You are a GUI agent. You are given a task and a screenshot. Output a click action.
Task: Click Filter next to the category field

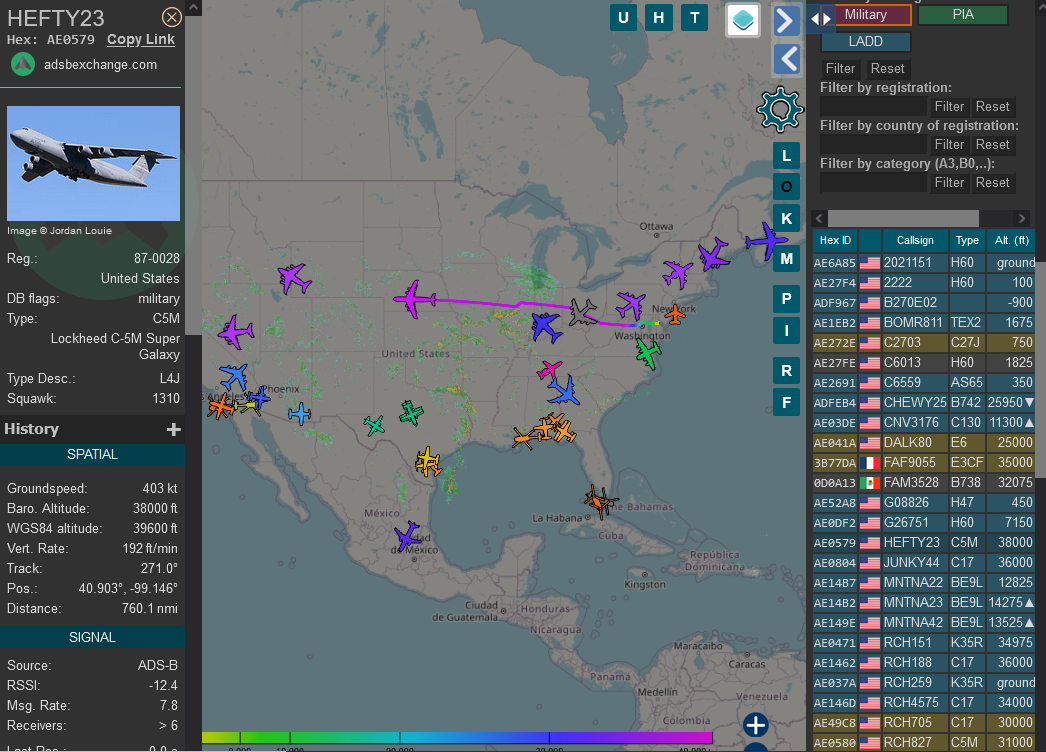[949, 183]
